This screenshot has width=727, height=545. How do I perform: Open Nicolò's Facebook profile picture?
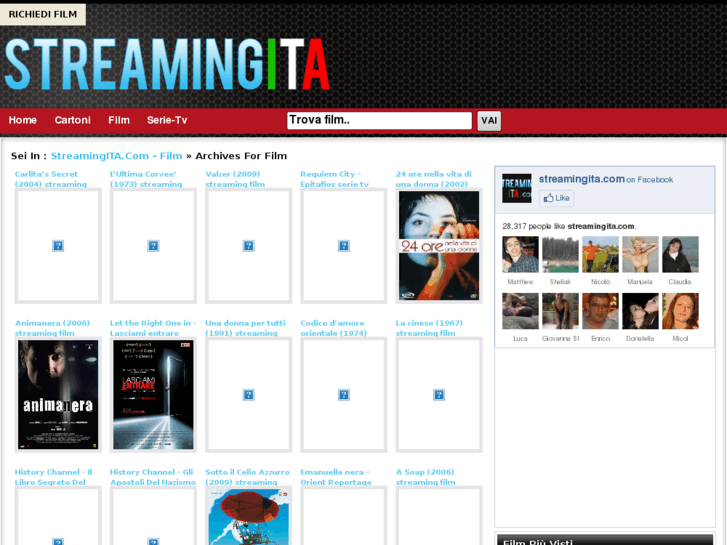pyautogui.click(x=600, y=254)
